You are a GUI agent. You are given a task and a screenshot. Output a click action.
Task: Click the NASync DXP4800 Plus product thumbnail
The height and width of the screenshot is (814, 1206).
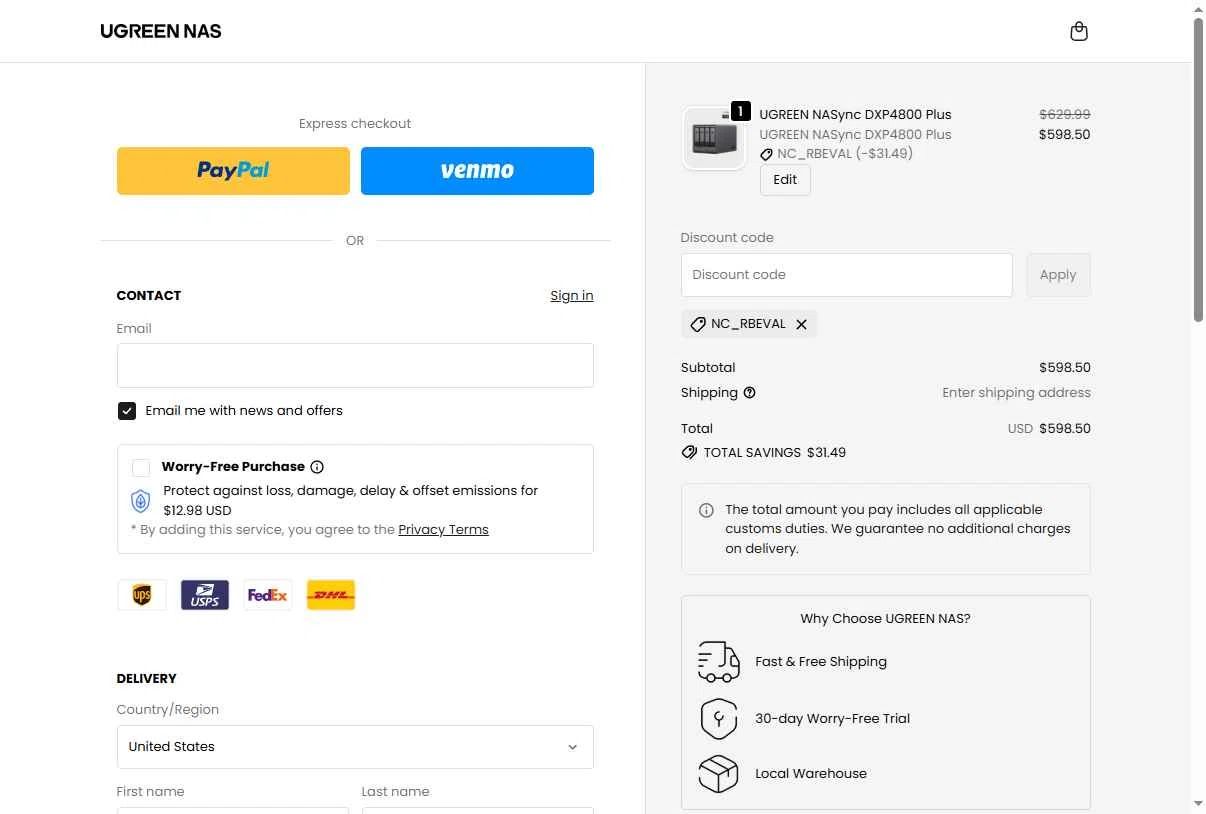tap(714, 138)
